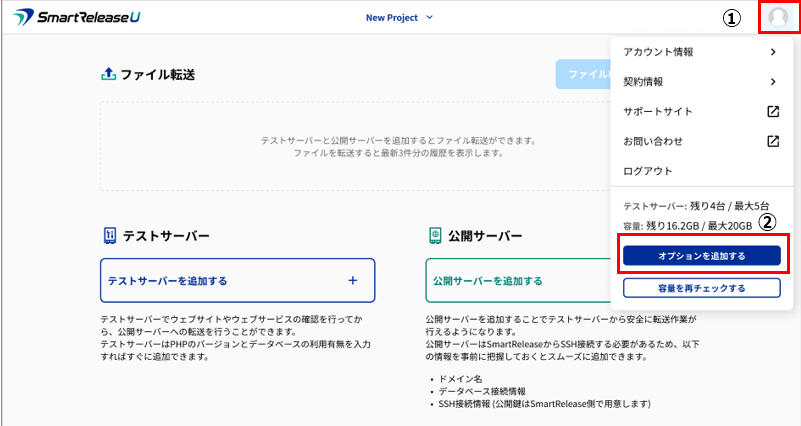This screenshot has width=801, height=426.
Task: Click the テストサーバー section icon
Action: (x=108, y=236)
